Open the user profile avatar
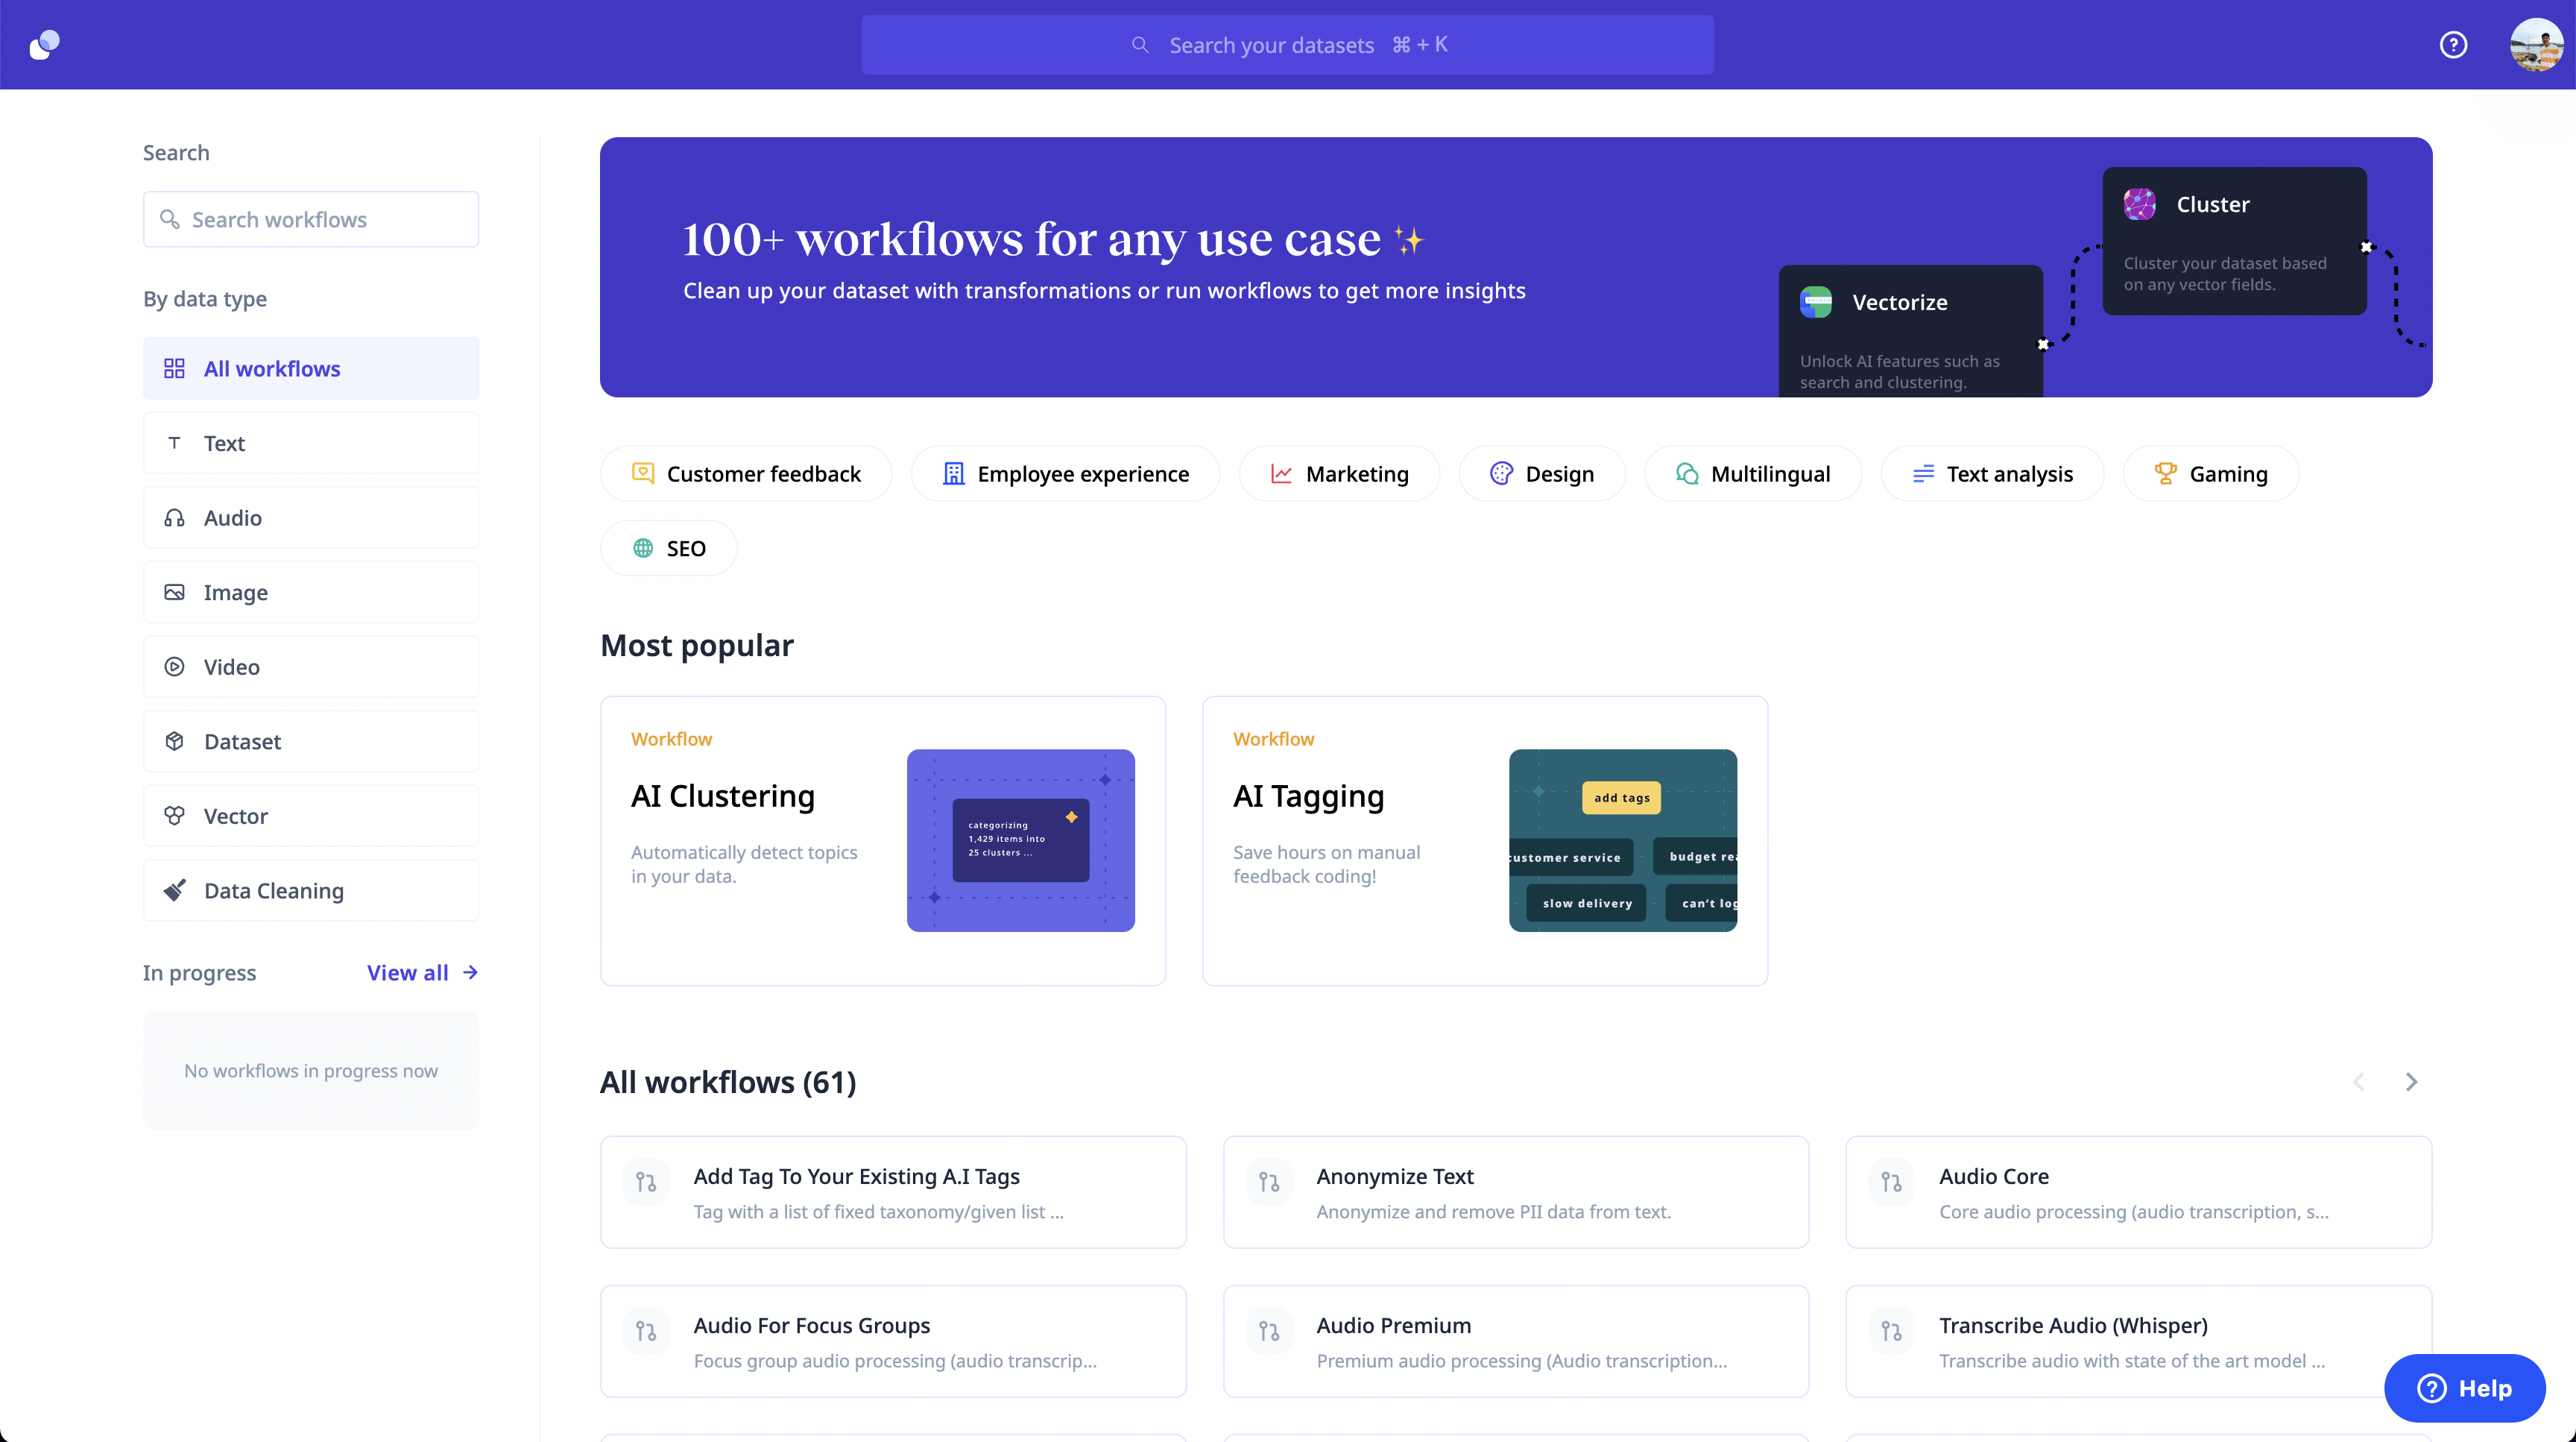This screenshot has width=2576, height=1442. (x=2536, y=45)
